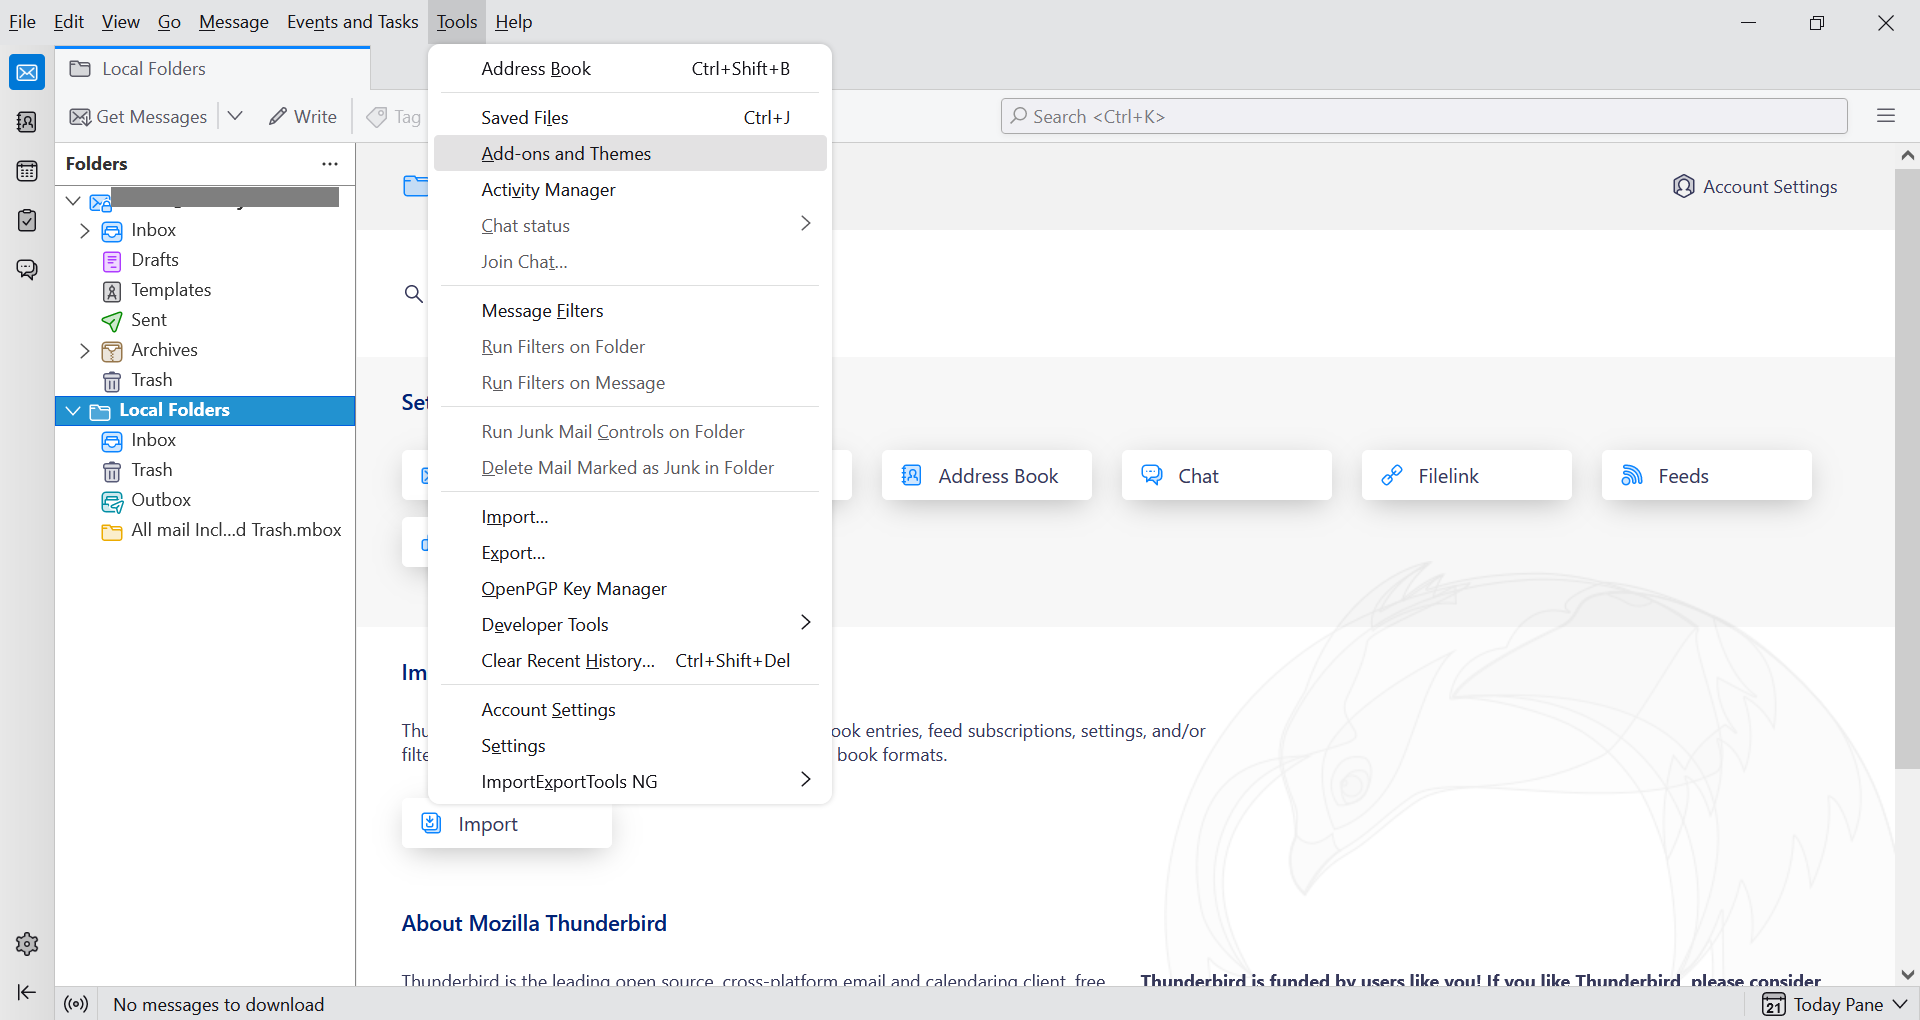Open the Mail space icon in sidebar
The width and height of the screenshot is (1920, 1020).
point(27,72)
